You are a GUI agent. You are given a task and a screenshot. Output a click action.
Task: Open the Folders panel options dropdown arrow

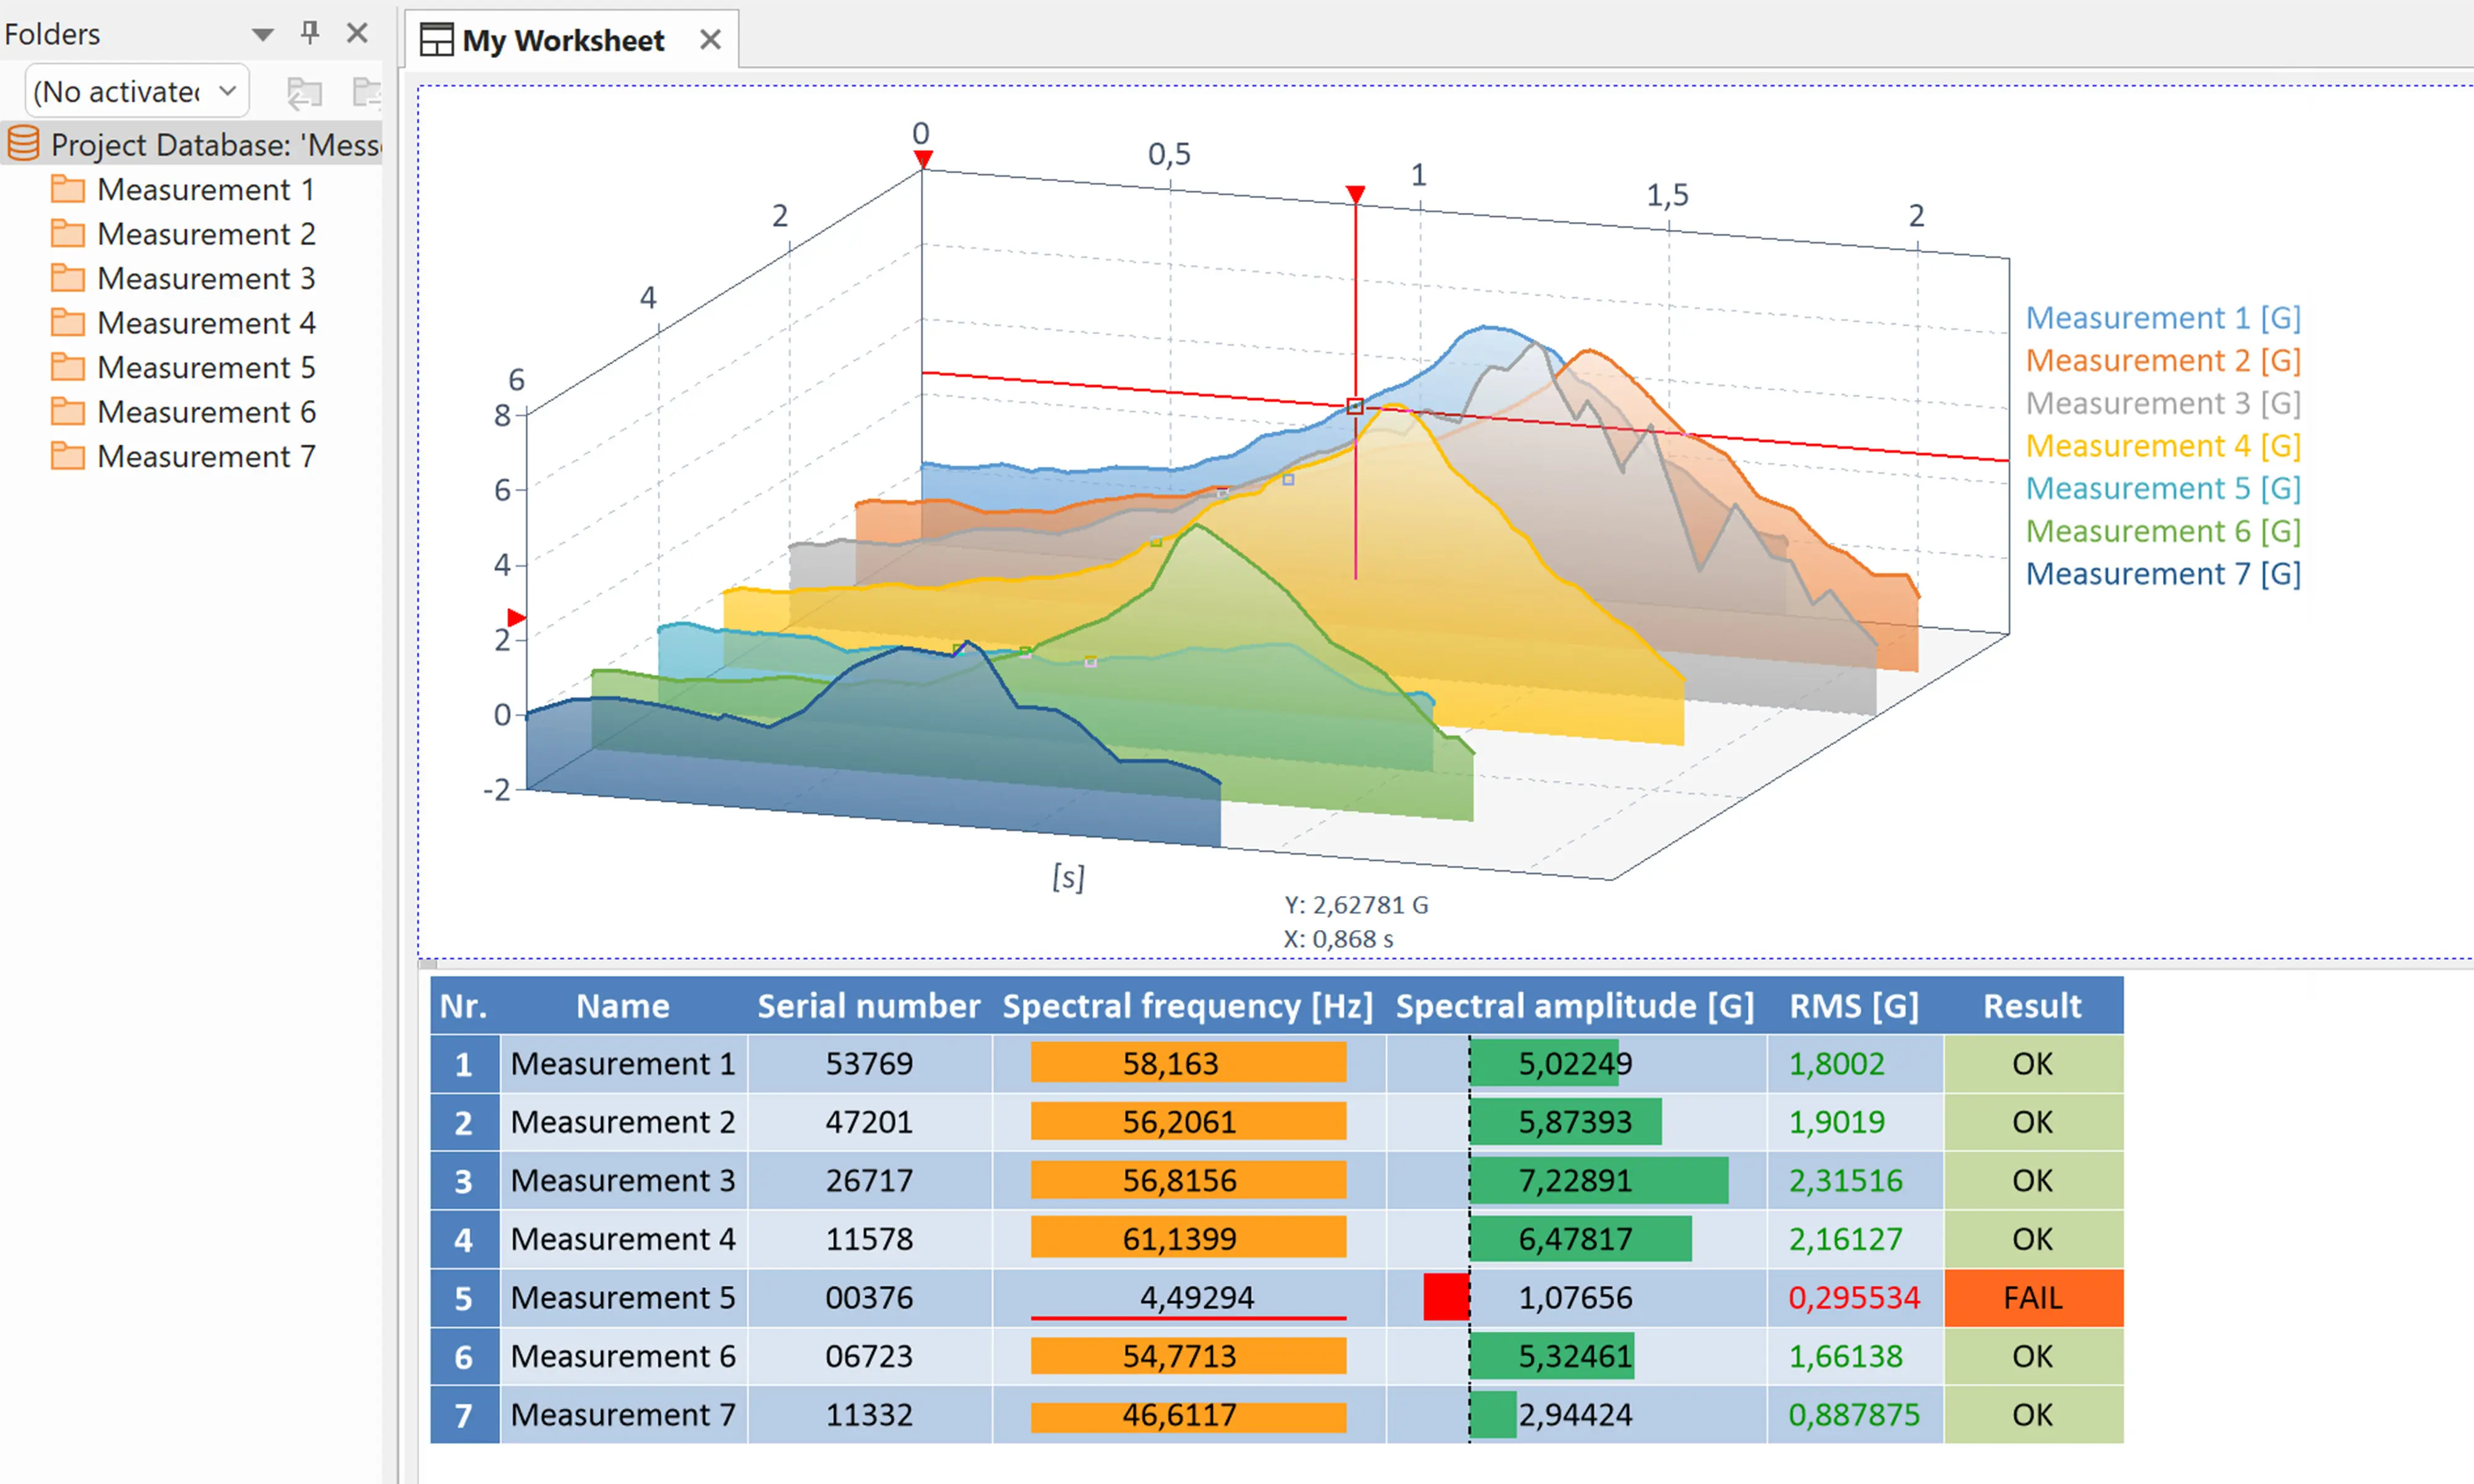(262, 35)
